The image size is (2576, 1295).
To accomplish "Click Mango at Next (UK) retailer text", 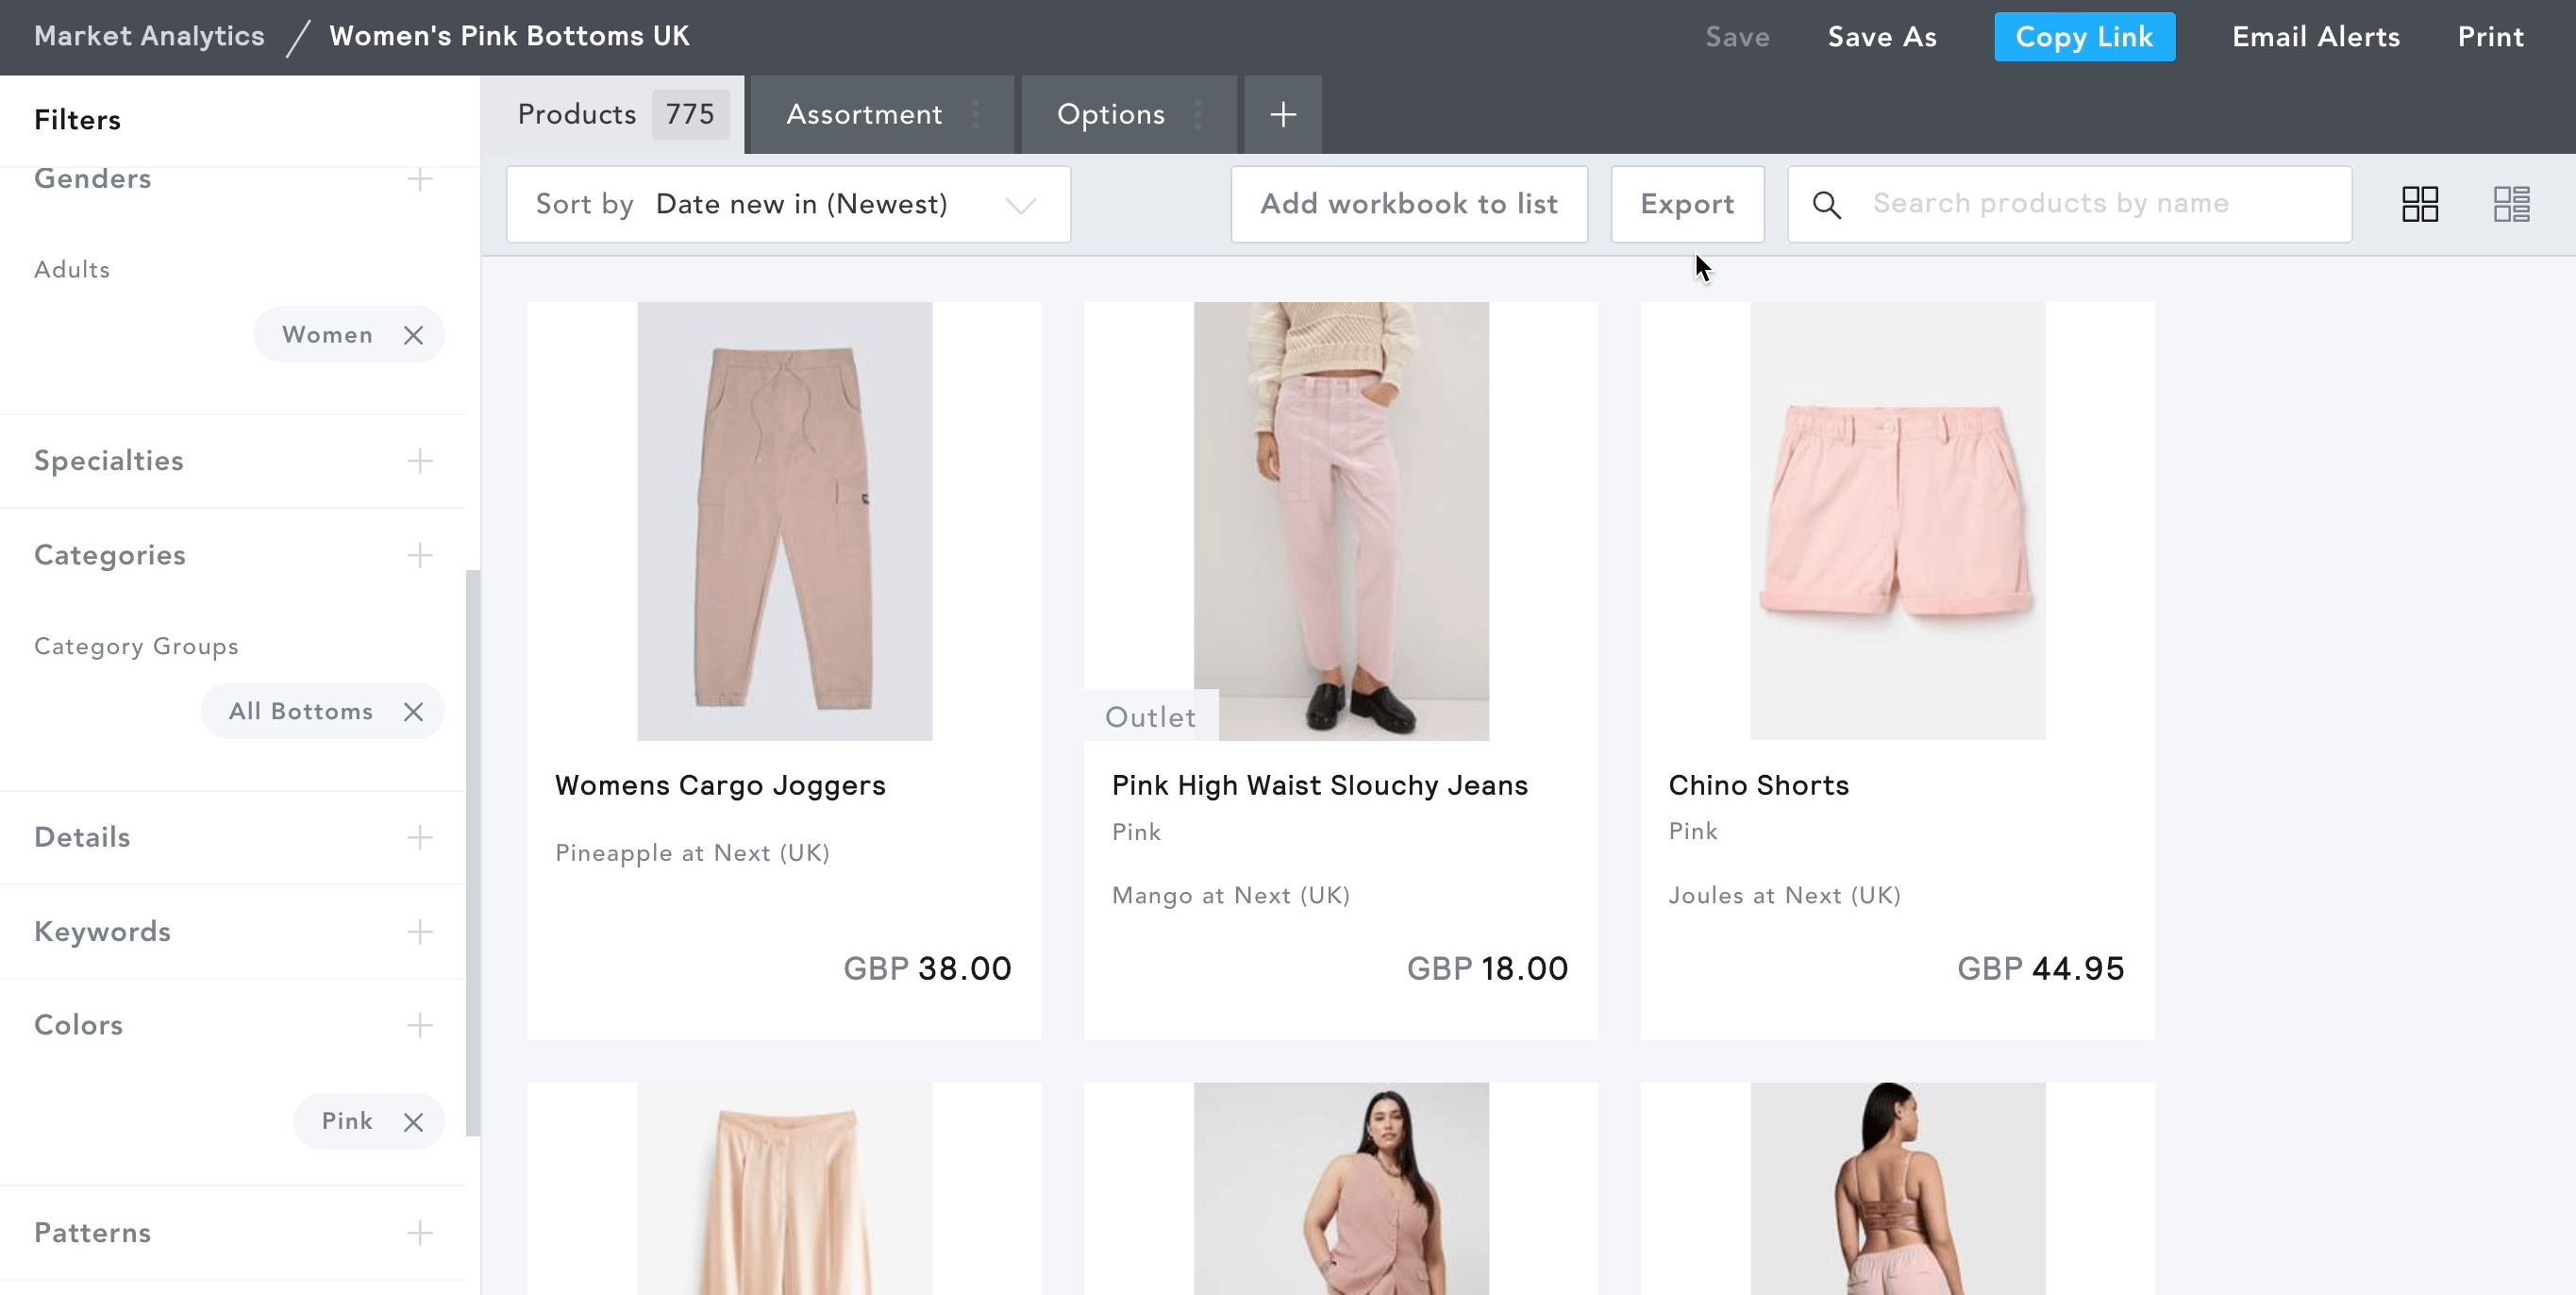I will pos(1231,895).
